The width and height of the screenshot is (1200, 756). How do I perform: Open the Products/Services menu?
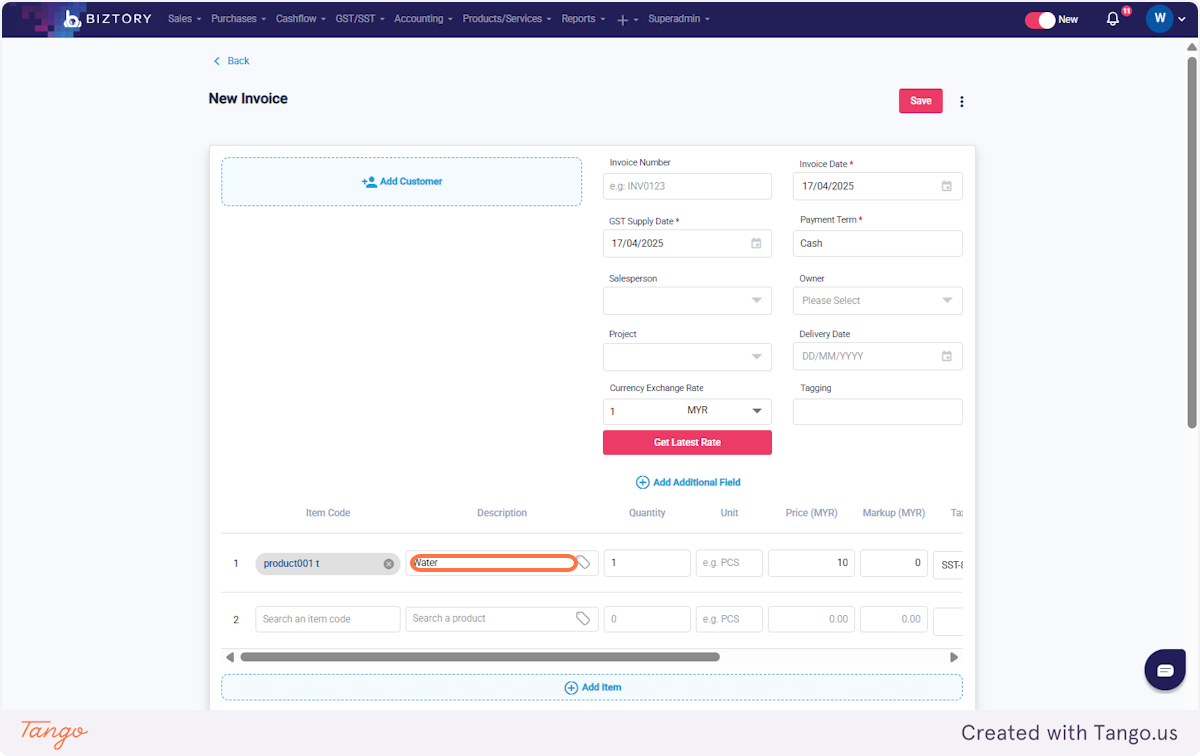click(507, 19)
